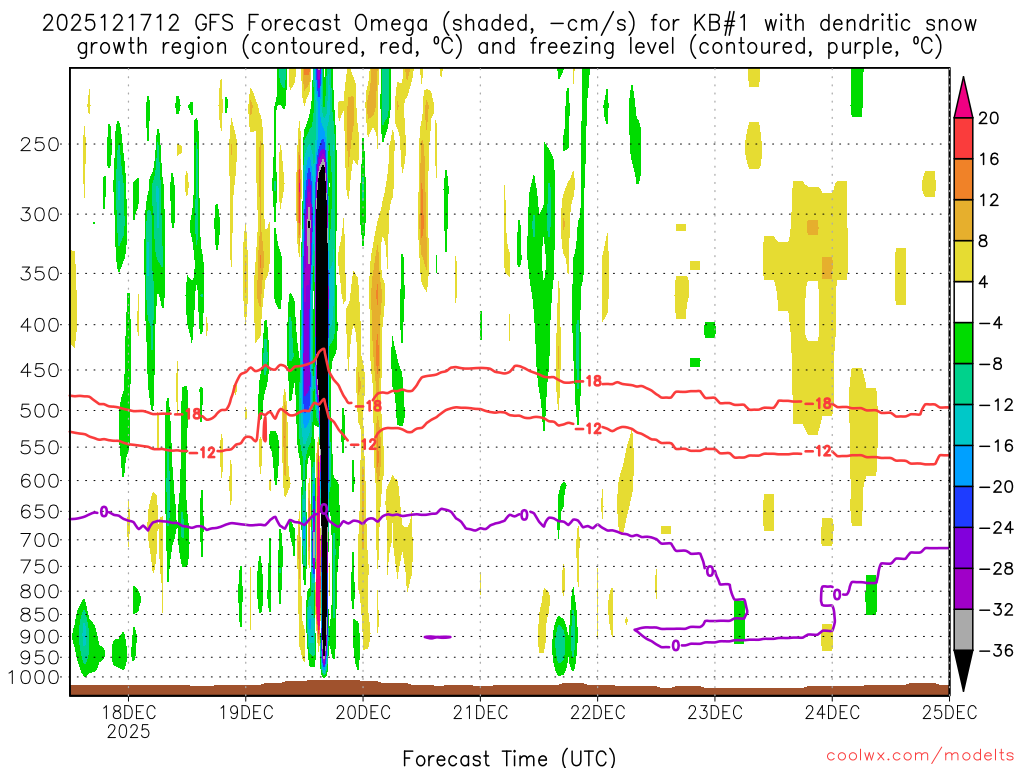Click the 300 pressure level label
Viewport: 1024px width, 768px height.
click(x=40, y=214)
